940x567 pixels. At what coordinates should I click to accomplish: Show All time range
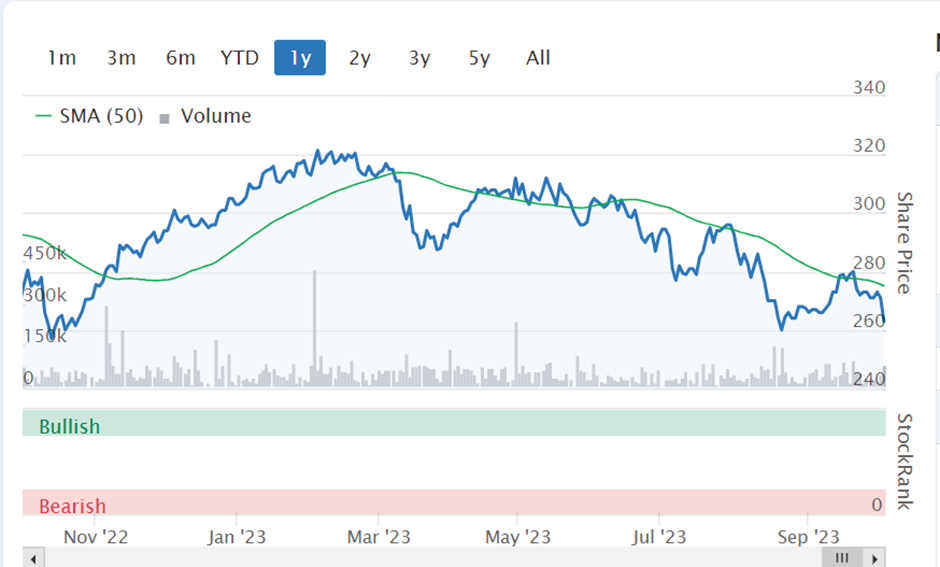tap(538, 58)
